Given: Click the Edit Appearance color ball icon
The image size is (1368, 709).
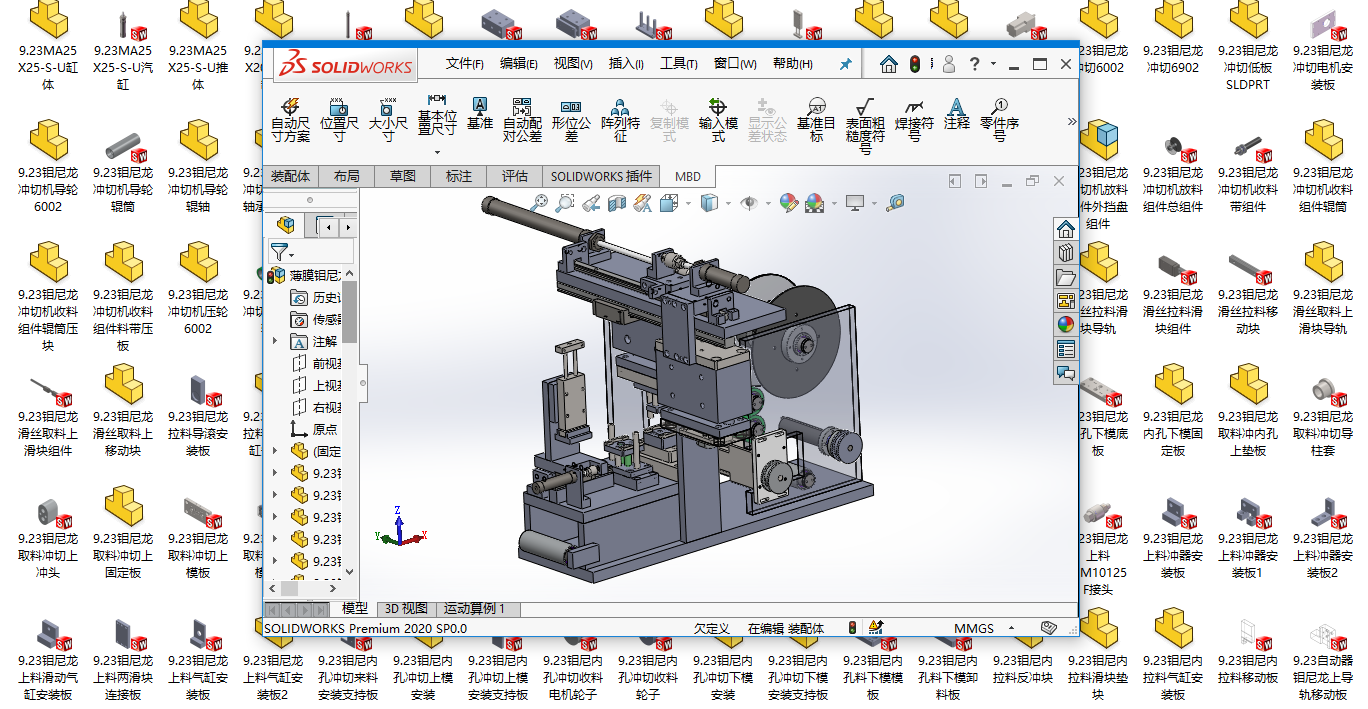Looking at the screenshot, I should pos(789,203).
